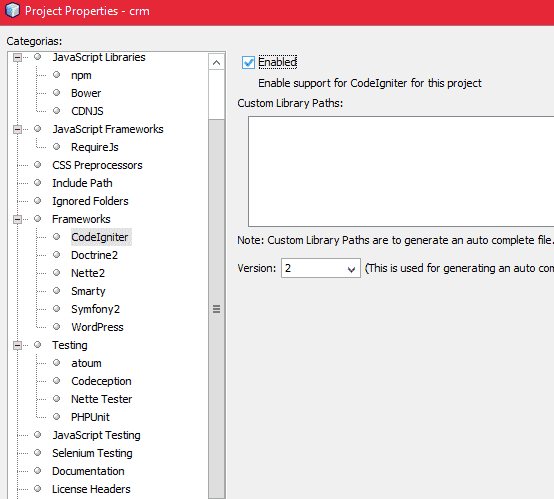The height and width of the screenshot is (499, 554).
Task: Collapse the Frameworks tree node
Action: (x=17, y=219)
